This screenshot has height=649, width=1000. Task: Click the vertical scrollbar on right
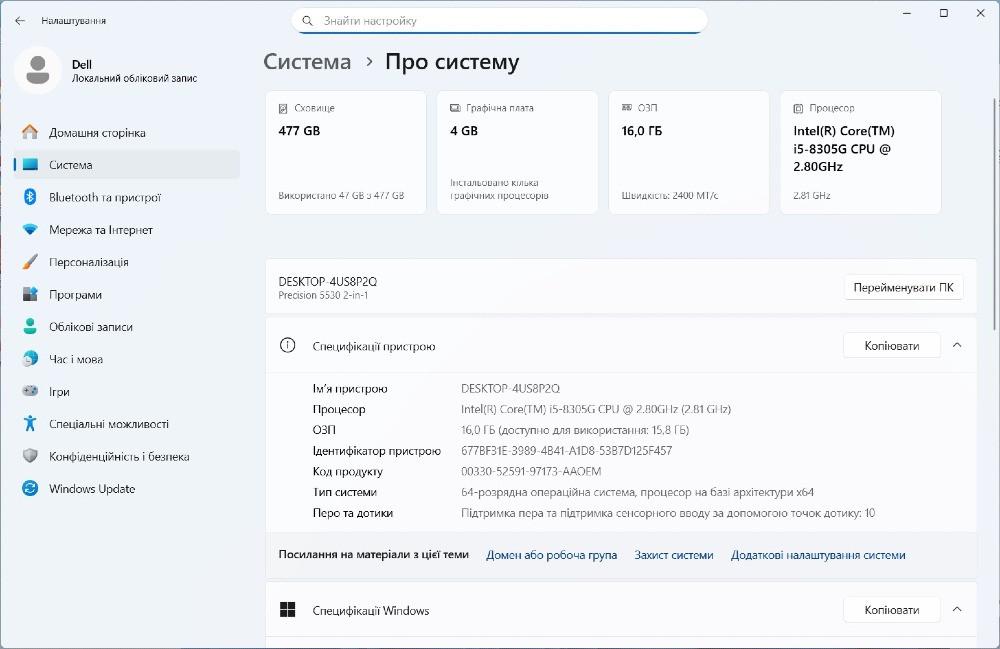click(x=996, y=214)
